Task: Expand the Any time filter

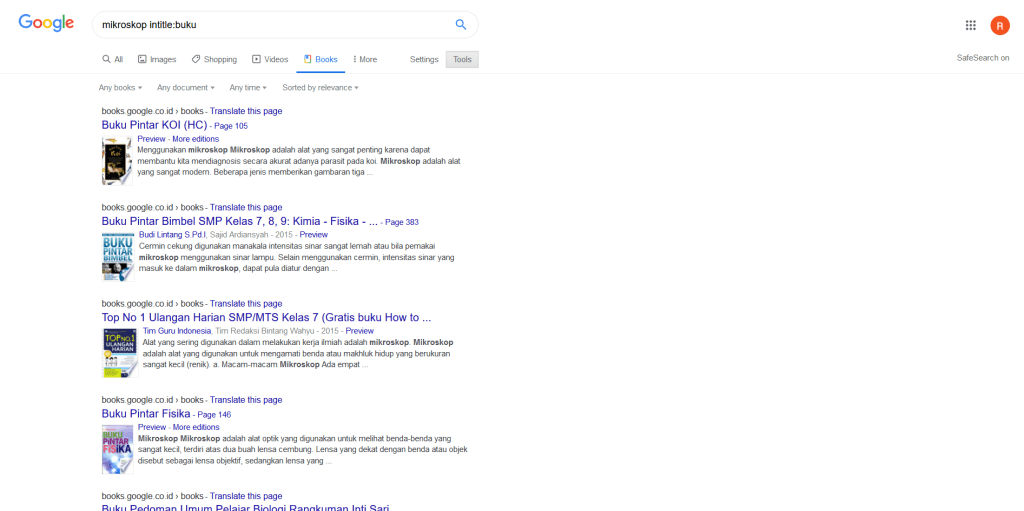Action: pyautogui.click(x=248, y=87)
